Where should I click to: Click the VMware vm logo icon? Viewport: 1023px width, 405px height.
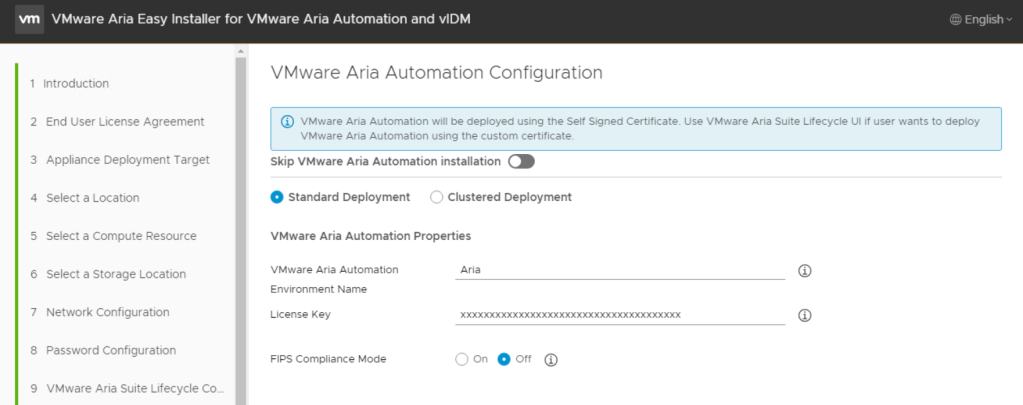click(x=29, y=20)
